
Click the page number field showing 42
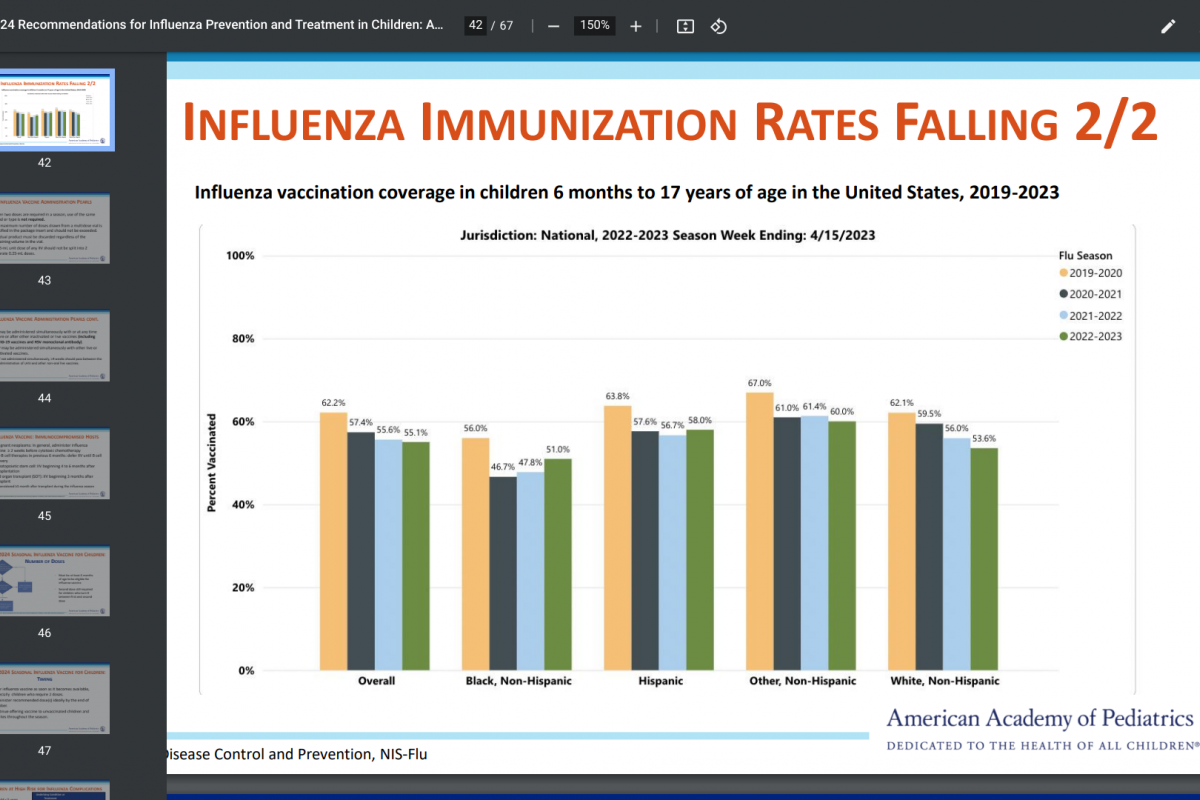(475, 26)
